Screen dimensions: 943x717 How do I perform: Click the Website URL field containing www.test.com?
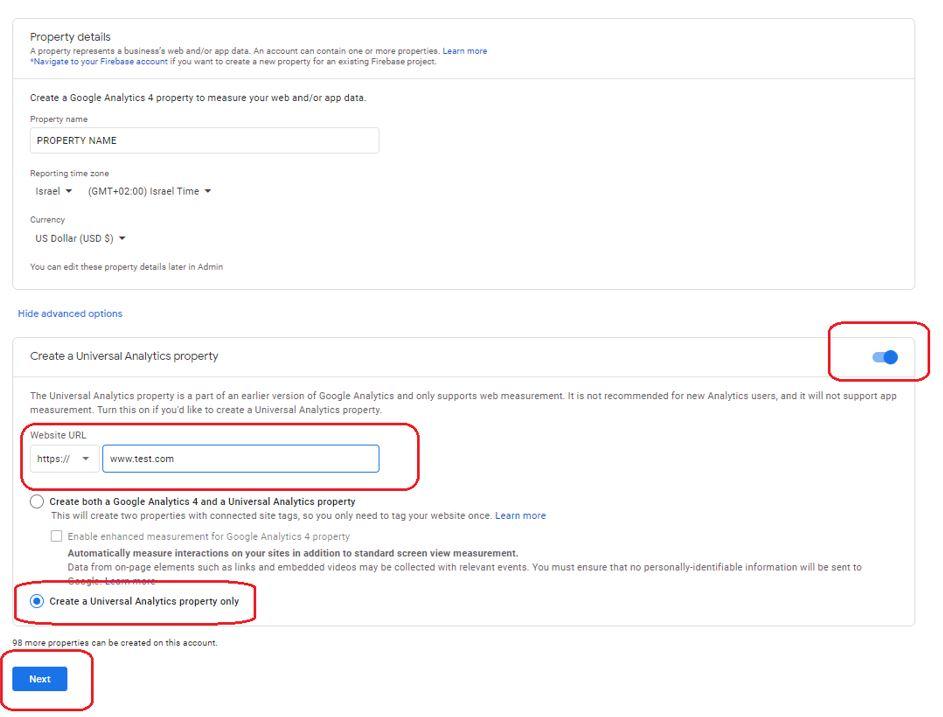(x=240, y=459)
